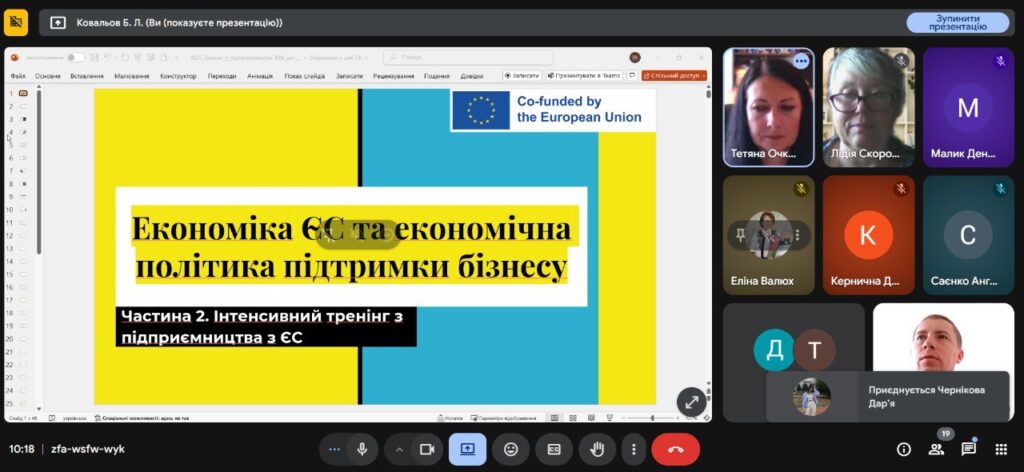Expand video settings with the up chevron
The height and width of the screenshot is (472, 1024).
click(399, 449)
